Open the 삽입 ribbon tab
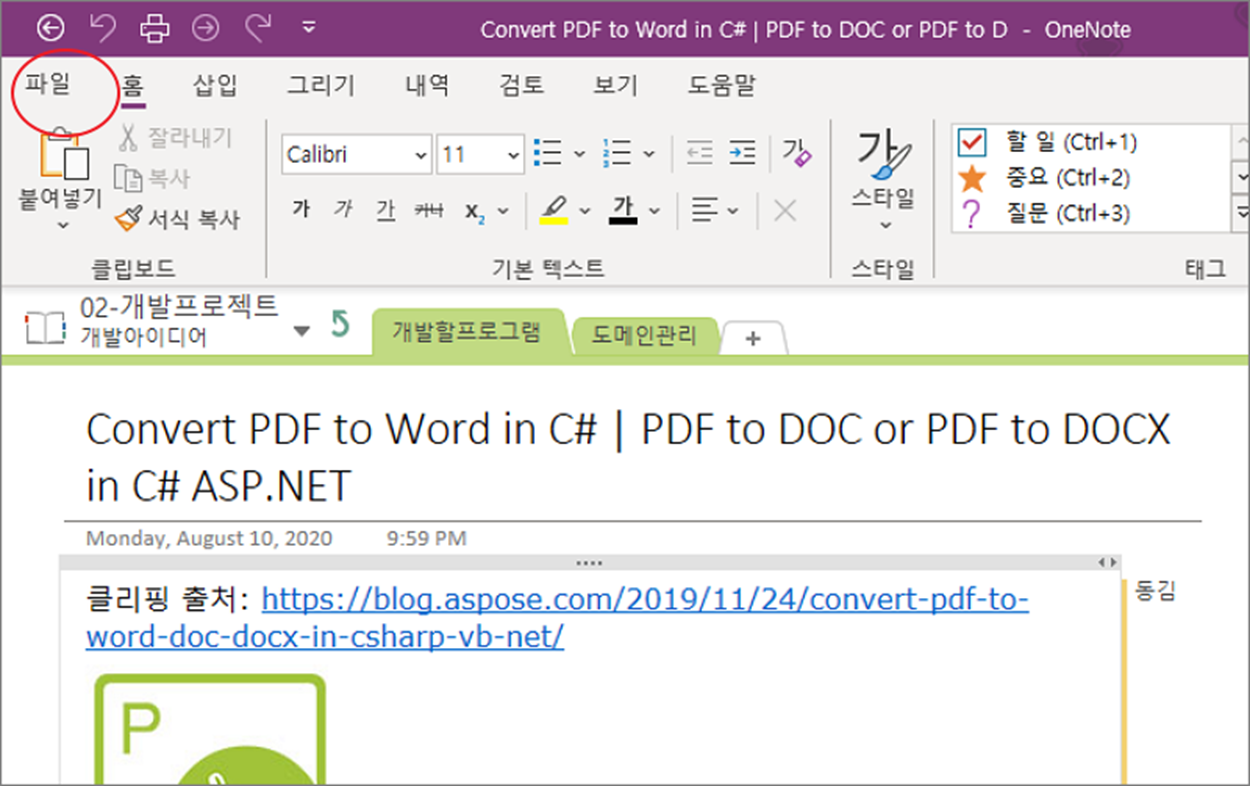Image resolution: width=1250 pixels, height=786 pixels. pyautogui.click(x=215, y=85)
